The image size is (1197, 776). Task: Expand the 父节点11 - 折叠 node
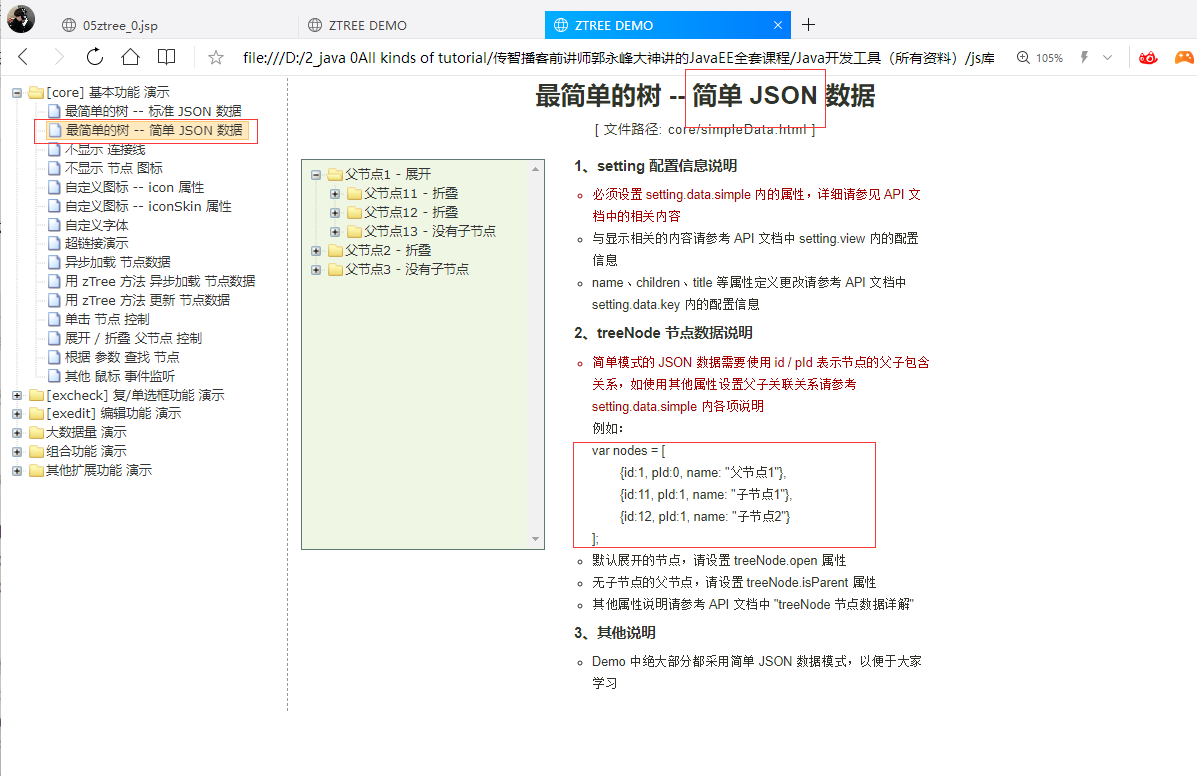335,194
